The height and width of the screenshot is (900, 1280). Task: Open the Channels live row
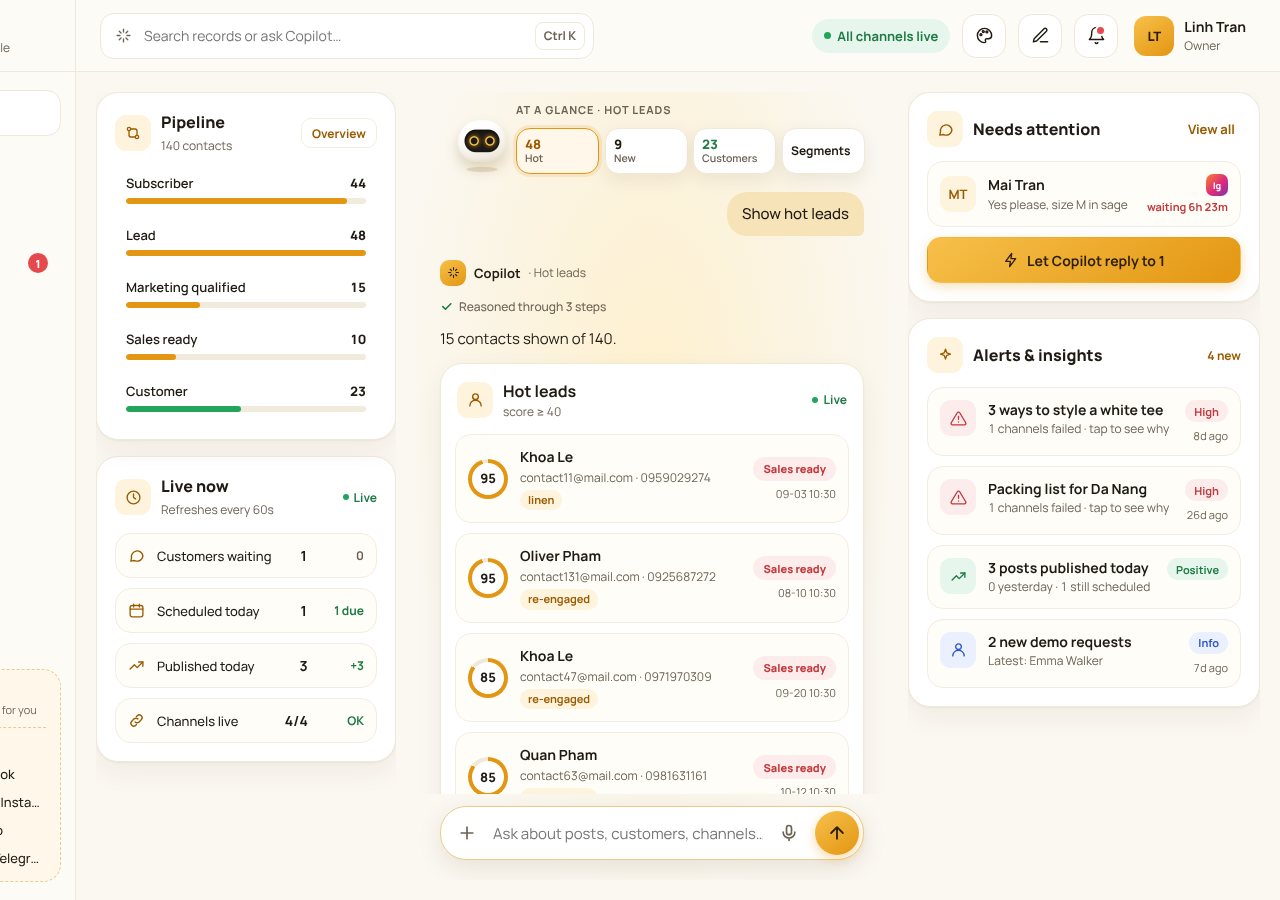coord(246,721)
